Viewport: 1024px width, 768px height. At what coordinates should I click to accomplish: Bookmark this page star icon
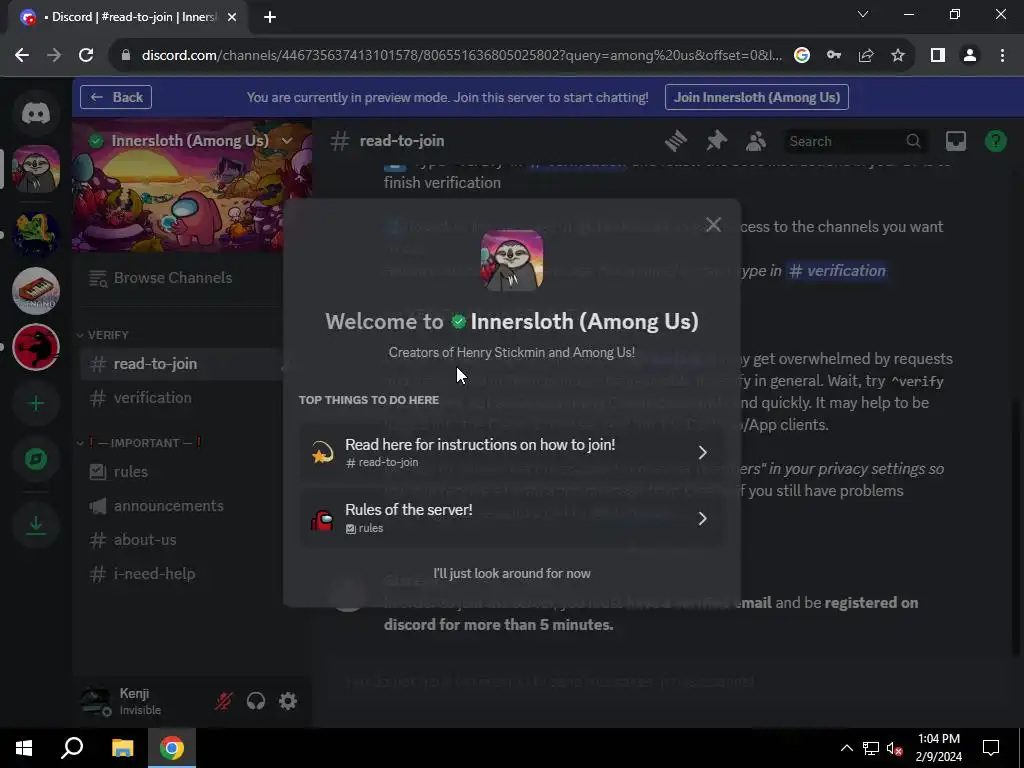tap(898, 56)
